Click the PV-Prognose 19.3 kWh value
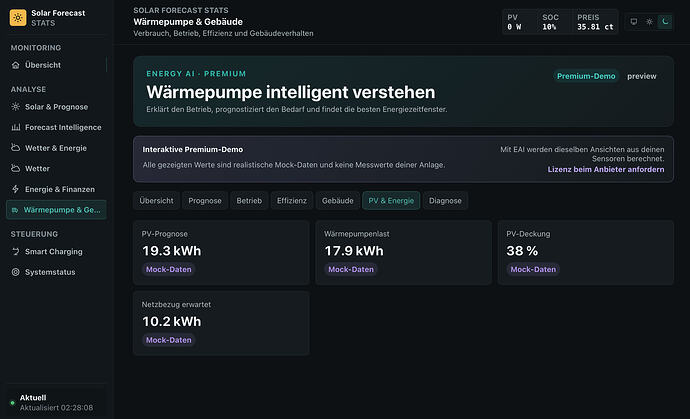The width and height of the screenshot is (690, 419). [x=171, y=251]
